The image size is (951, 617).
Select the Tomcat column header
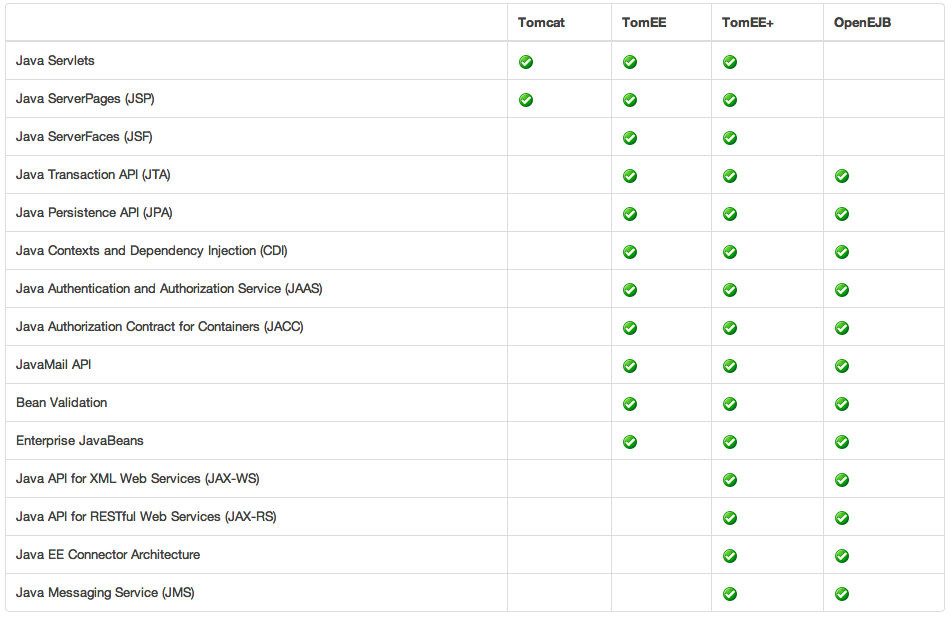541,22
